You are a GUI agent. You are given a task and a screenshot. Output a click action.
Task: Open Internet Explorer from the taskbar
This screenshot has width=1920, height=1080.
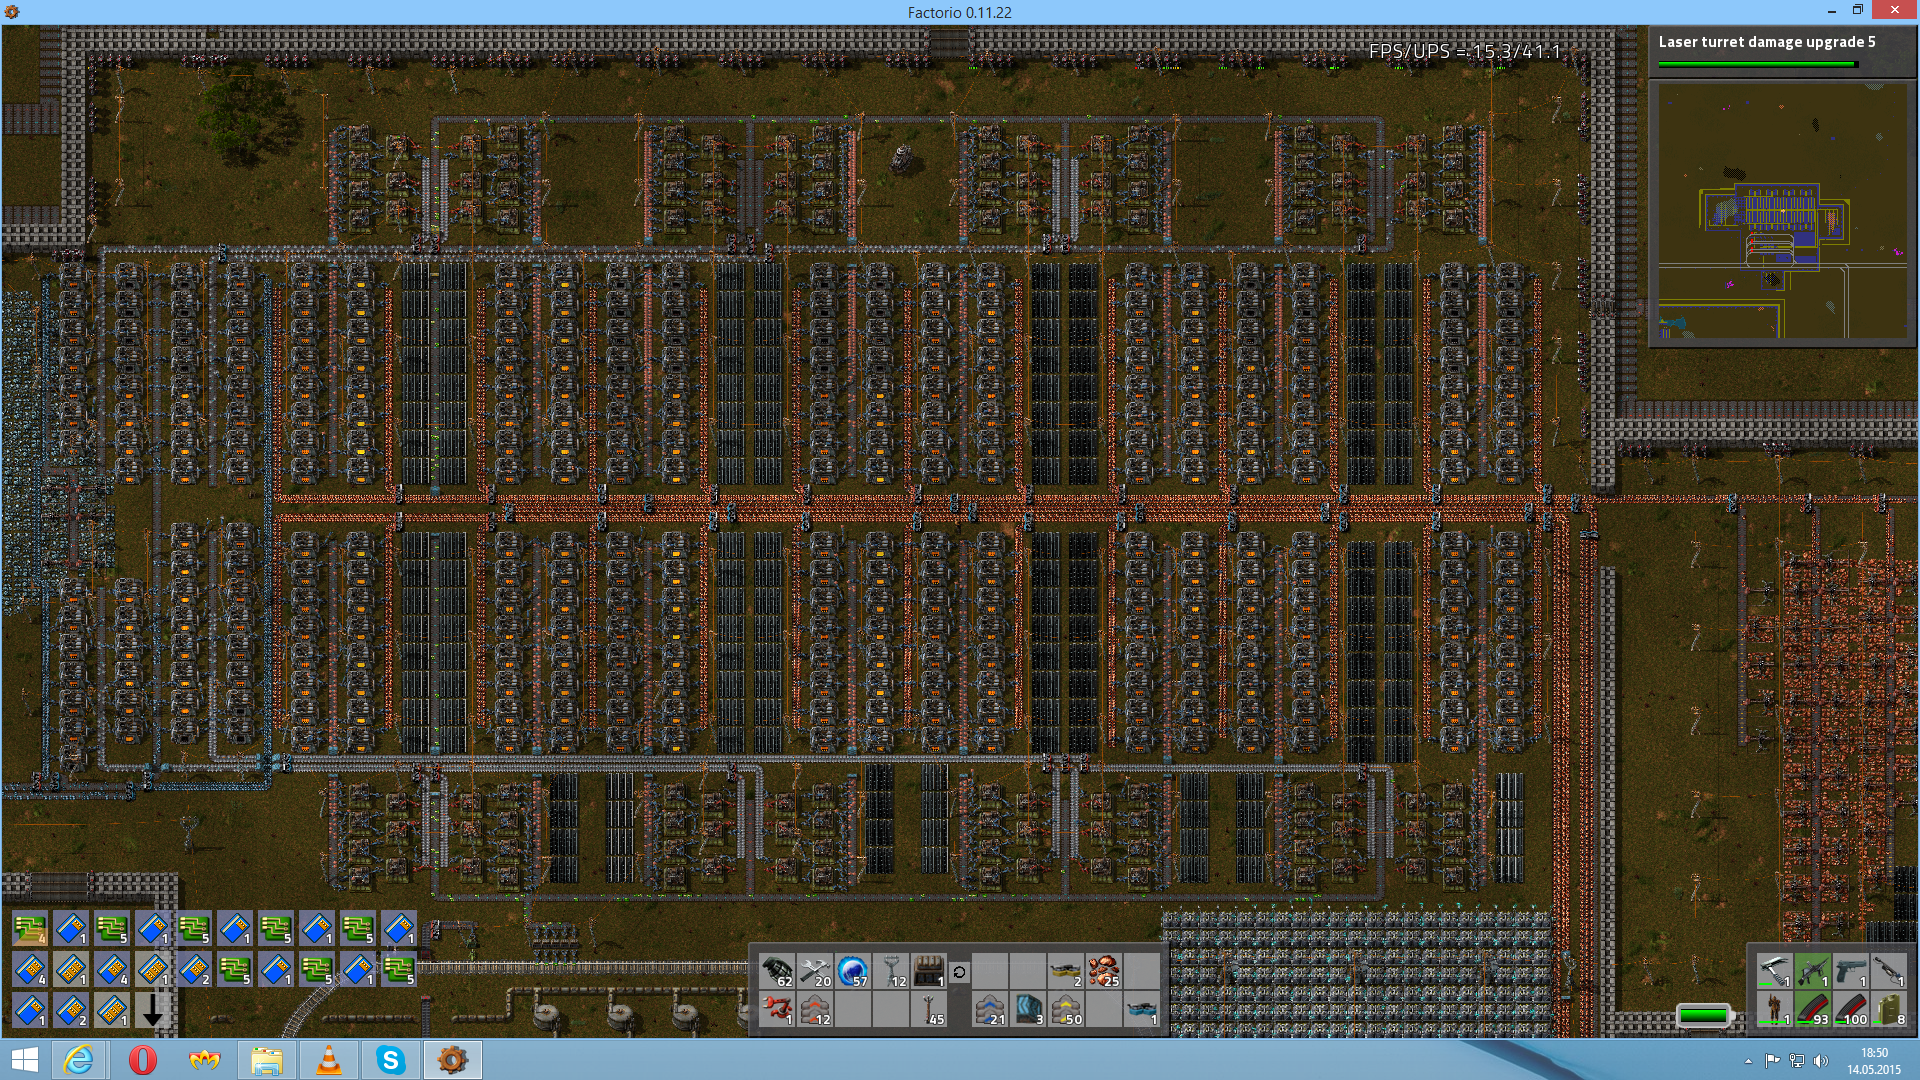tap(79, 1060)
